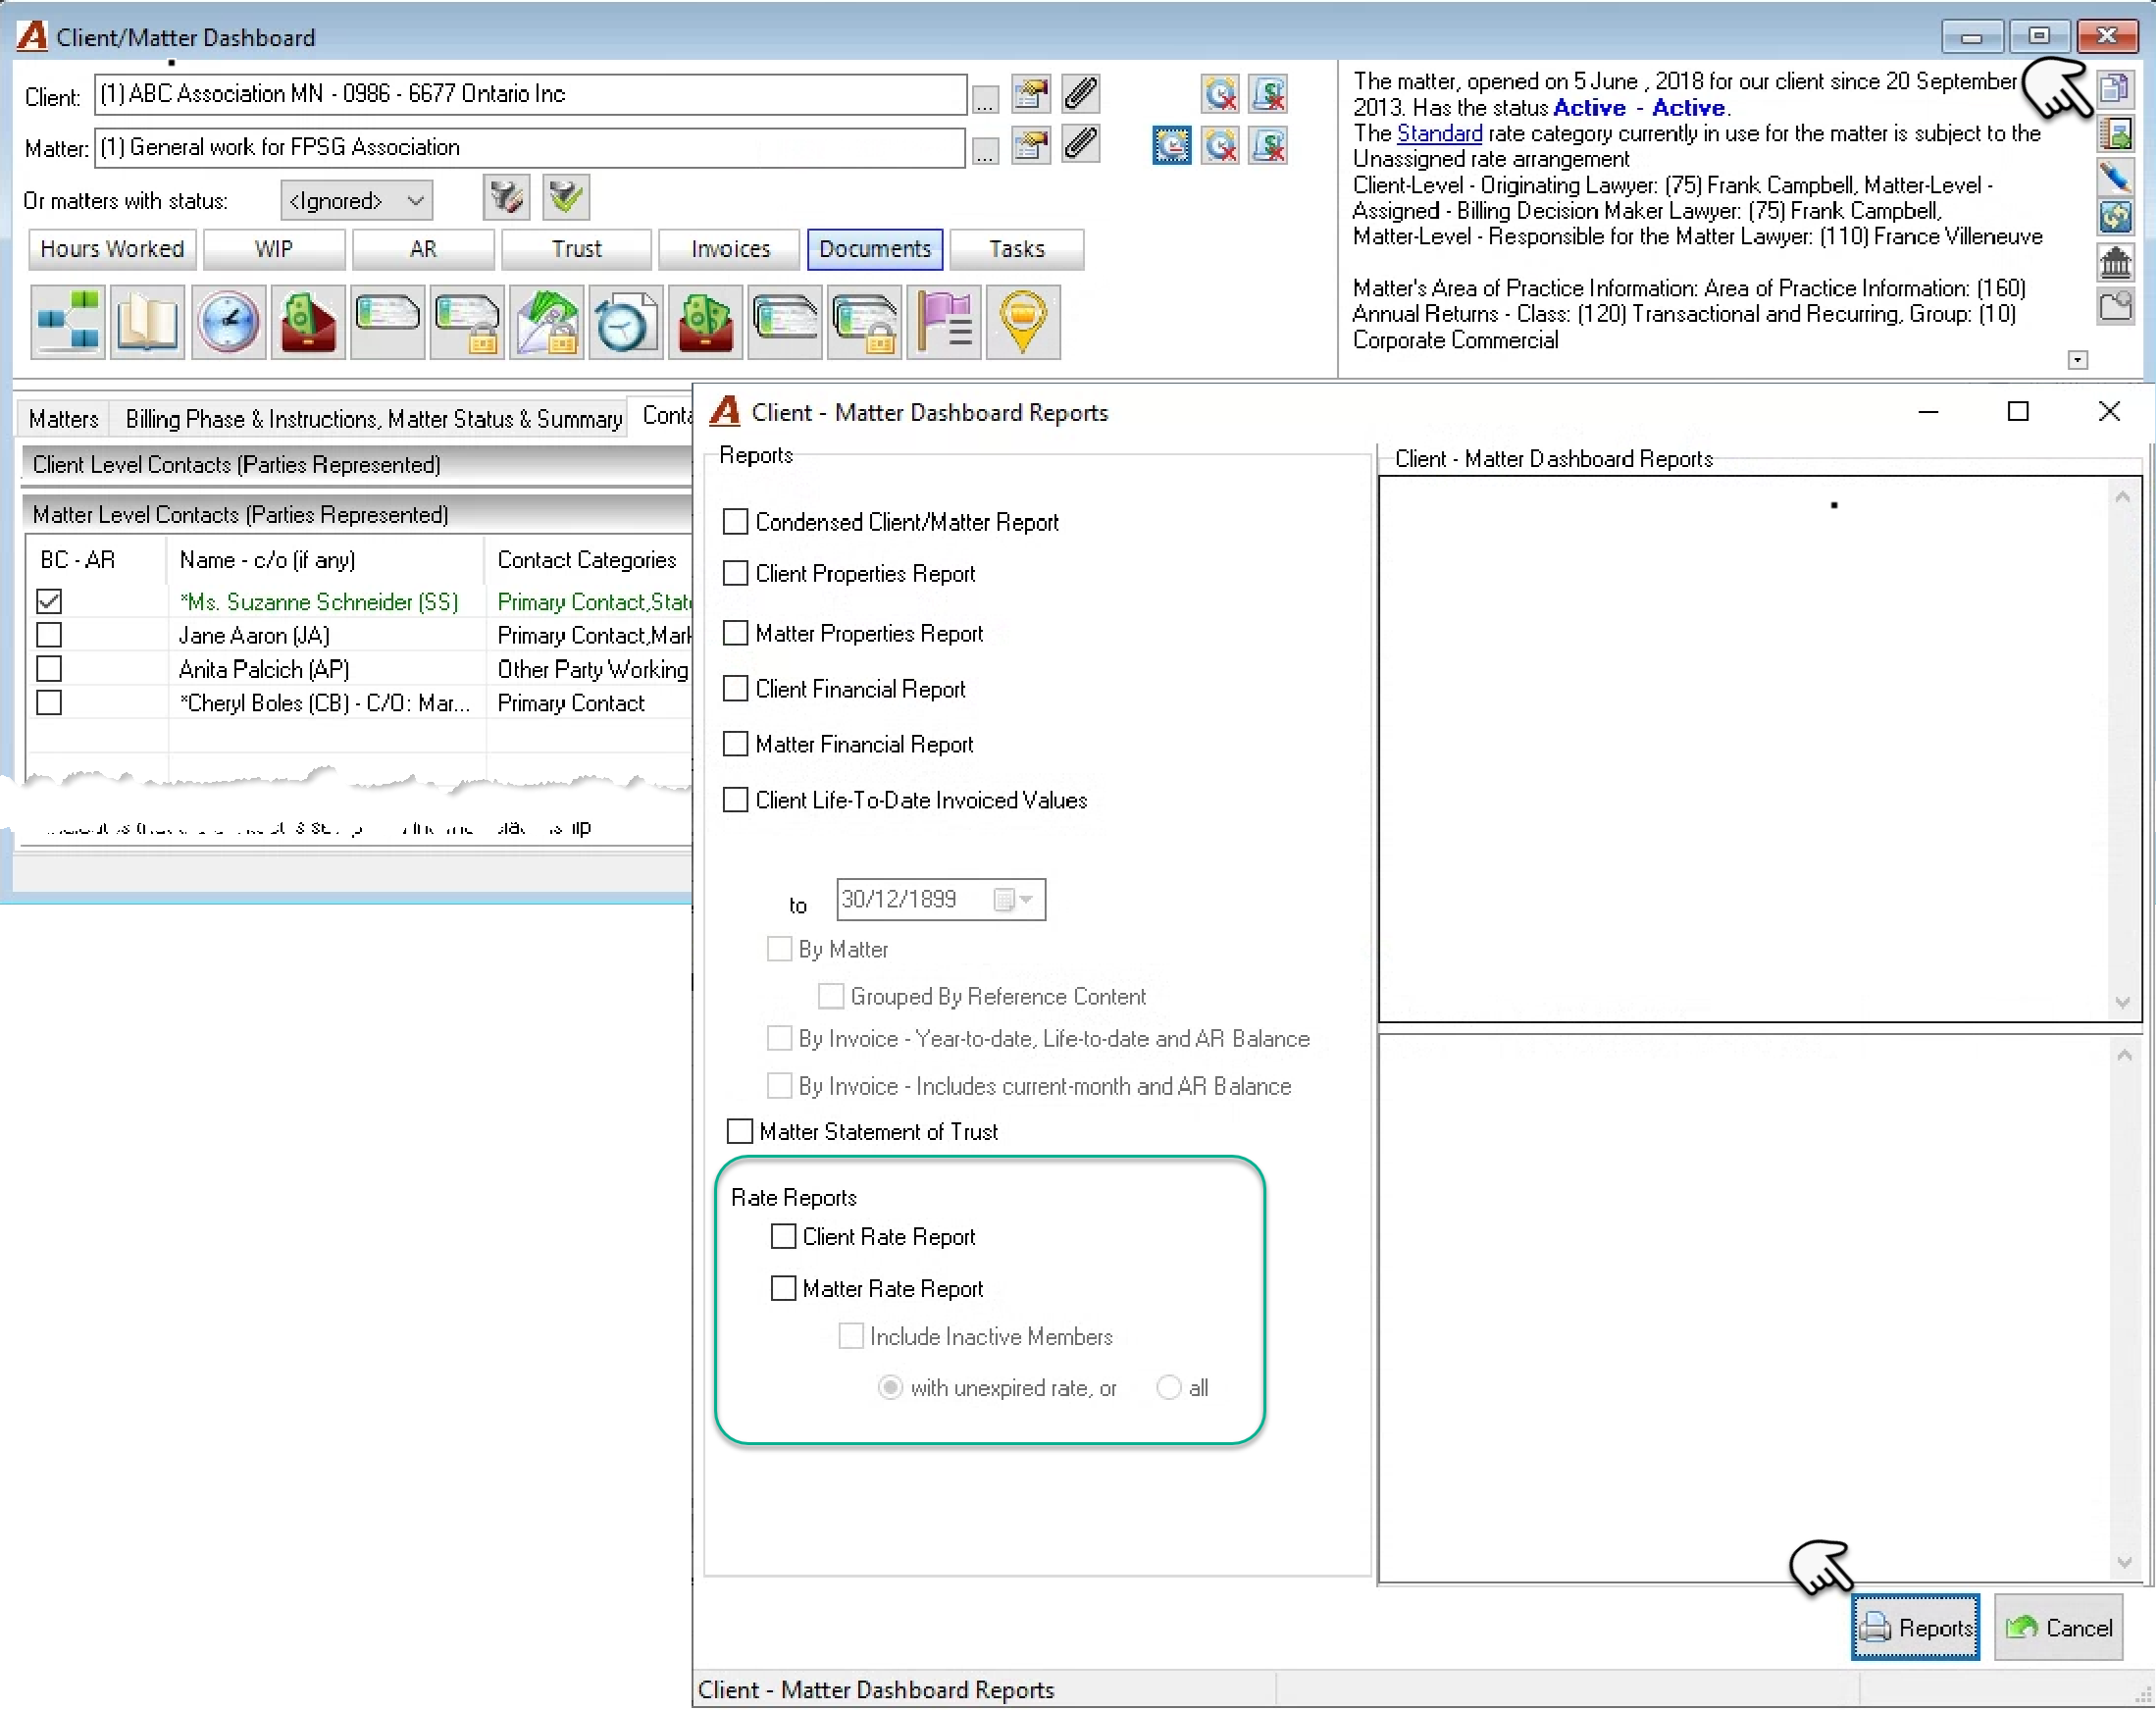Click the round blue clock icon in toolbar

pyautogui.click(x=228, y=322)
